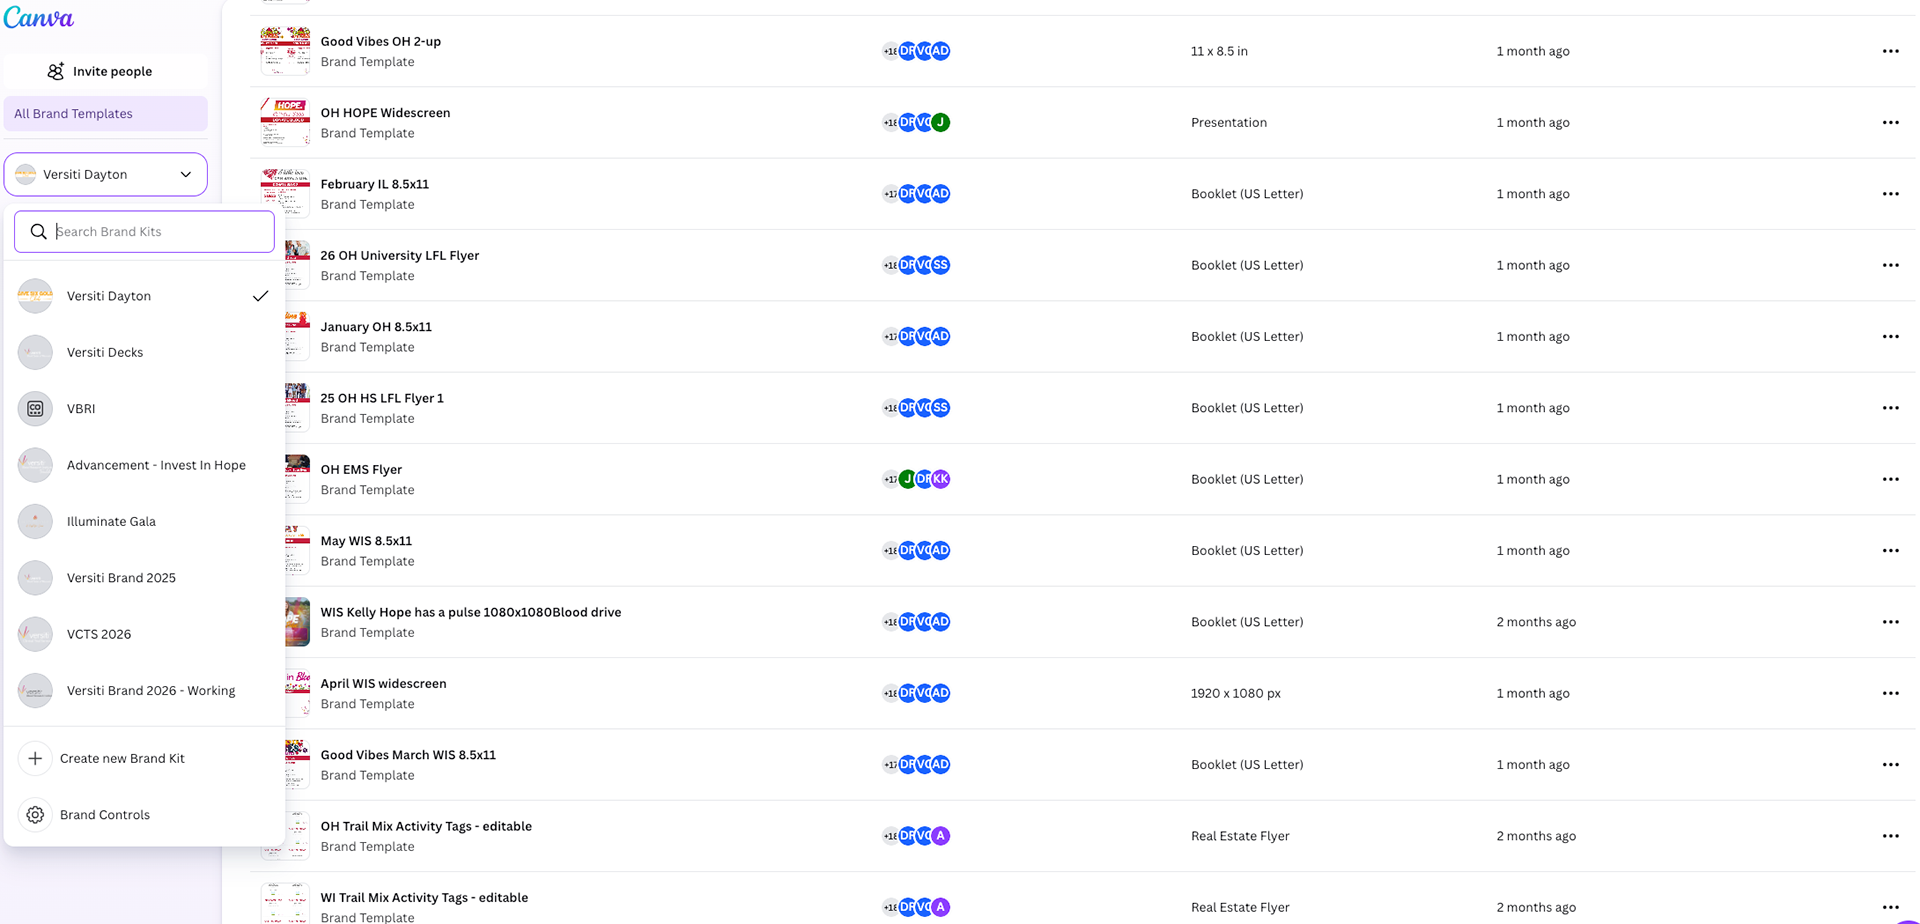Viewport: 1920px width, 924px height.
Task: Click the '11 x 8.5 in' size cell
Action: click(1219, 51)
